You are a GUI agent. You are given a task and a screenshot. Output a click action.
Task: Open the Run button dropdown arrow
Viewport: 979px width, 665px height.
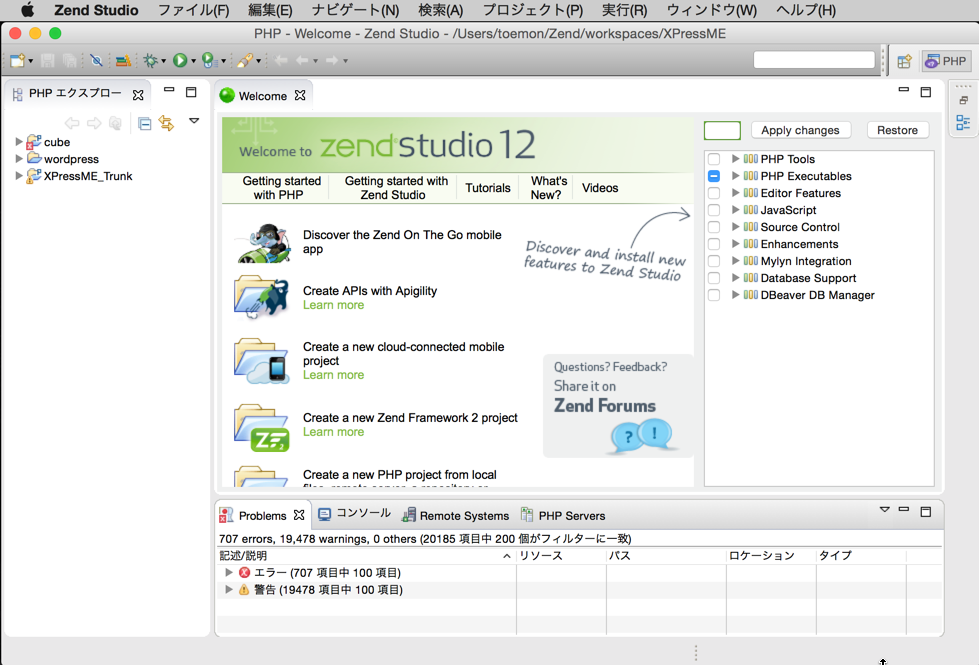[193, 61]
